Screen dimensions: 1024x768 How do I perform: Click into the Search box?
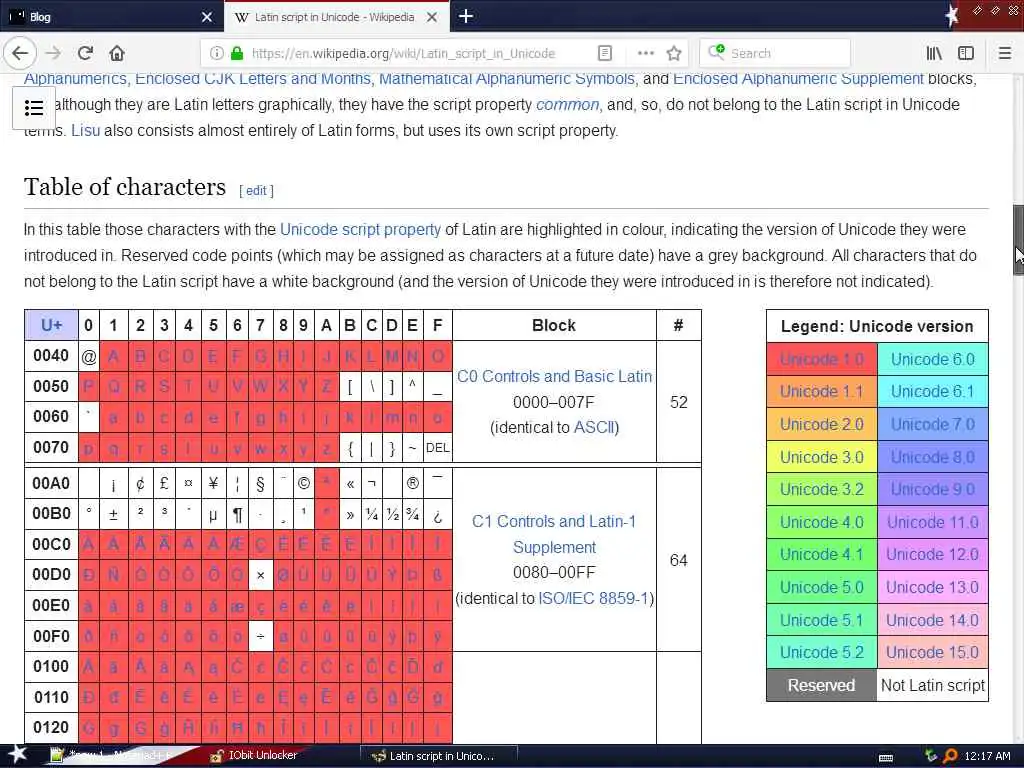(x=775, y=53)
